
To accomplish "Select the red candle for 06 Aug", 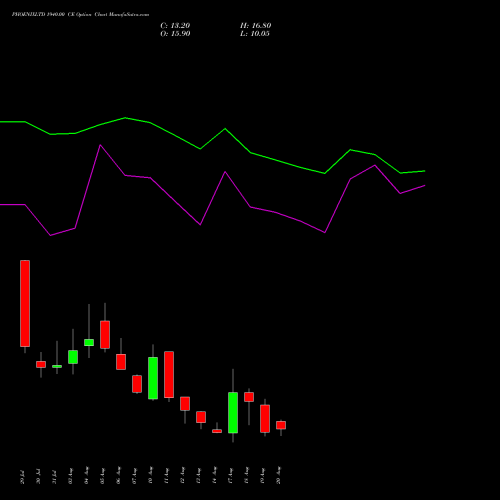I will 121,362.
